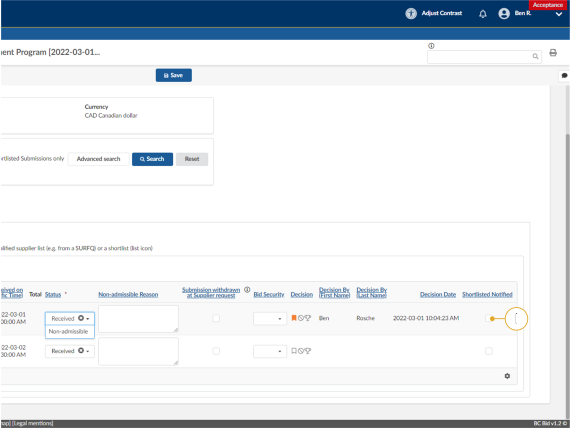Click the Reset button
Viewport: 570px width, 428px height.
(192, 159)
